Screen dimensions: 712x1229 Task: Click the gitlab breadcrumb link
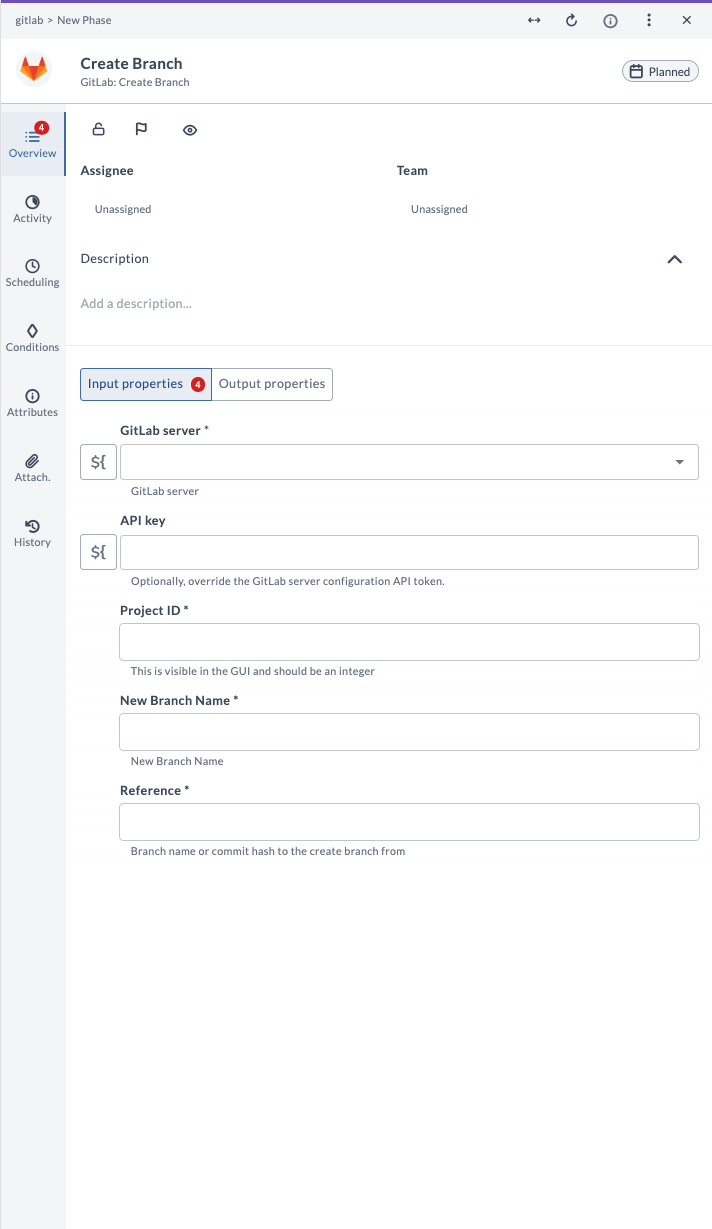coord(29,20)
